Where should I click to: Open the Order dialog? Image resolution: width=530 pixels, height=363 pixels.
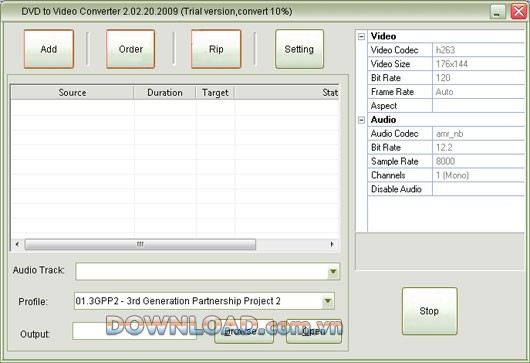click(130, 49)
